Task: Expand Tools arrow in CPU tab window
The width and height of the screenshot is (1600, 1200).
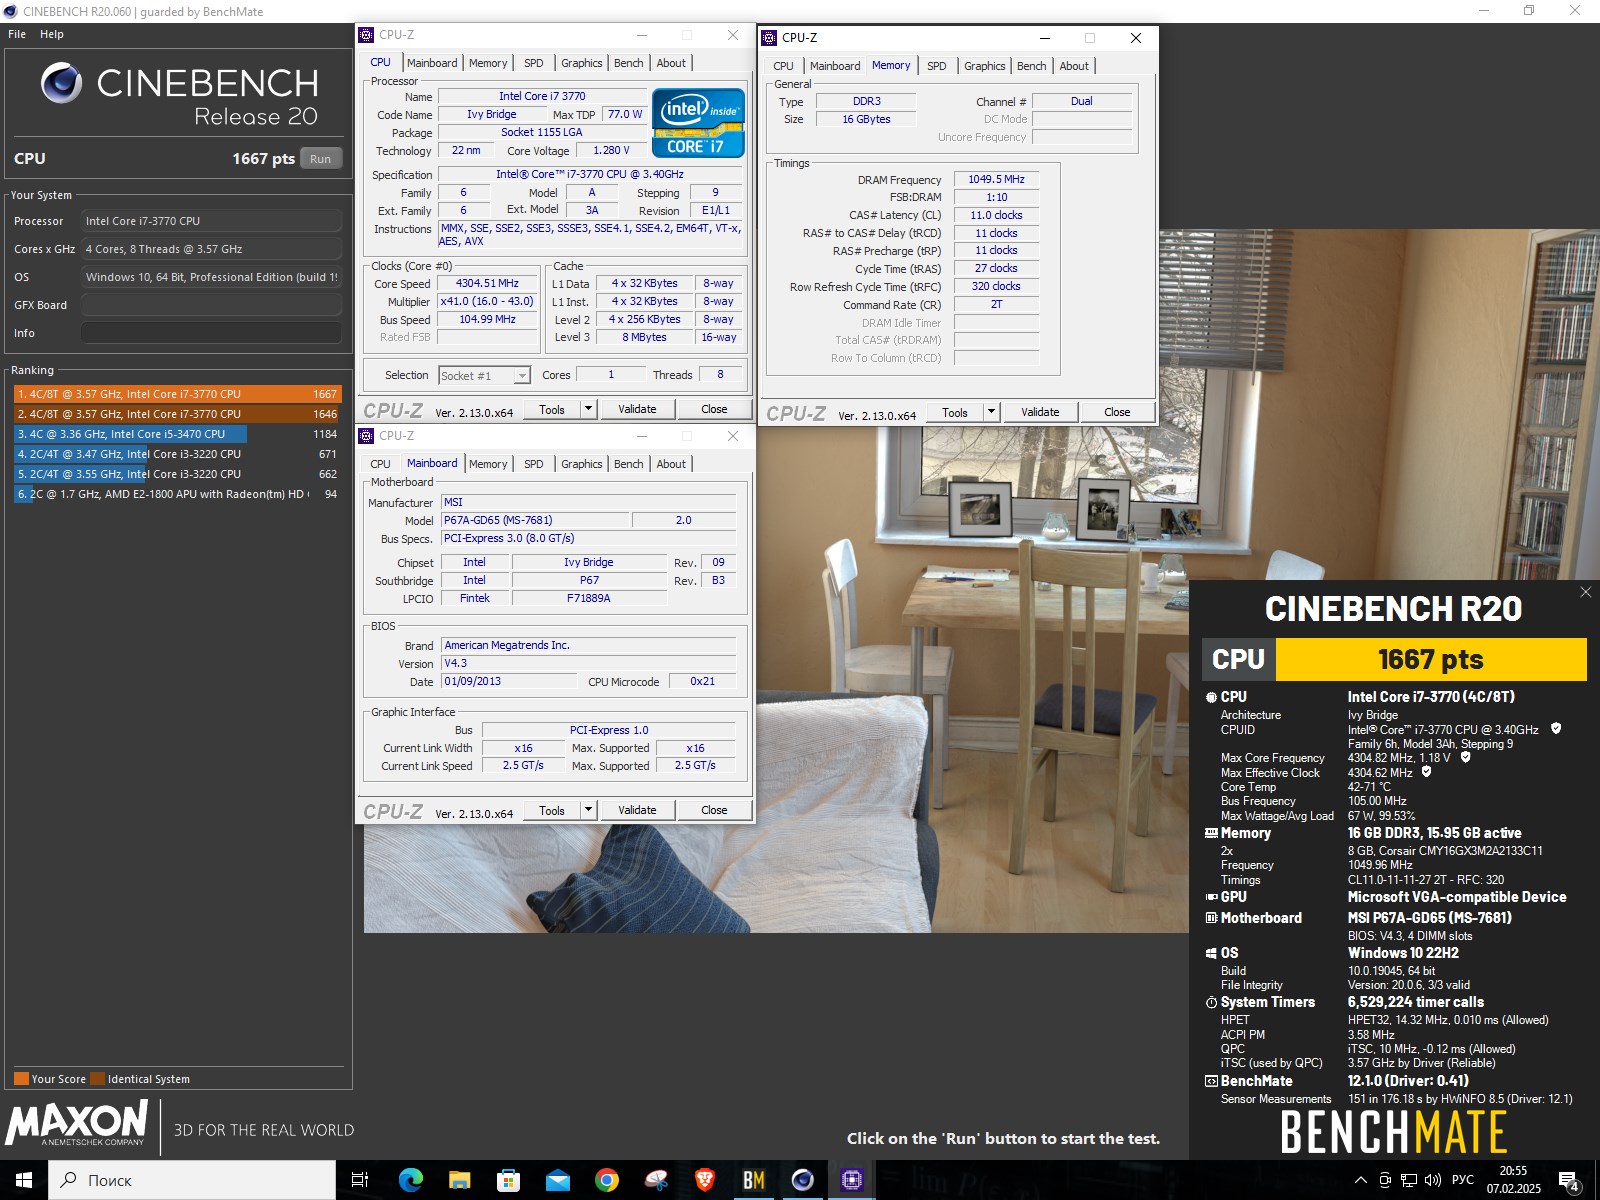Action: click(x=589, y=409)
